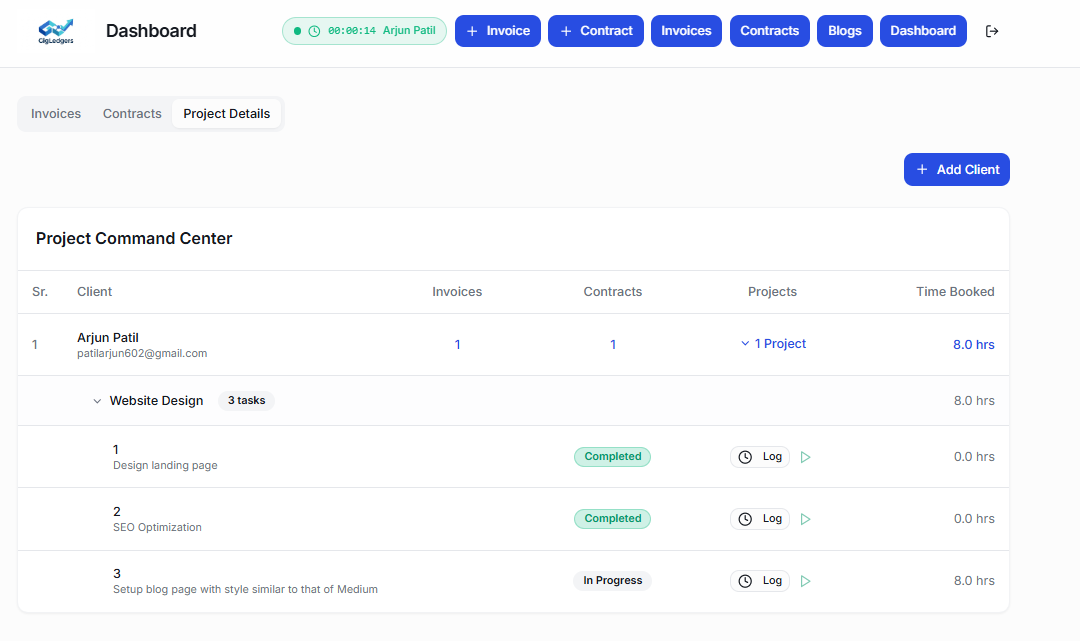The image size is (1080, 641).
Task: Click the Sr. column header
Action: tap(40, 292)
